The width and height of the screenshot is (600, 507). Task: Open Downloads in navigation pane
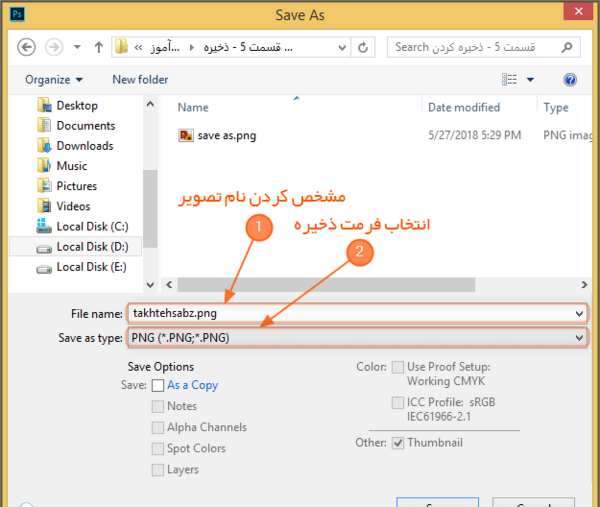click(x=85, y=146)
